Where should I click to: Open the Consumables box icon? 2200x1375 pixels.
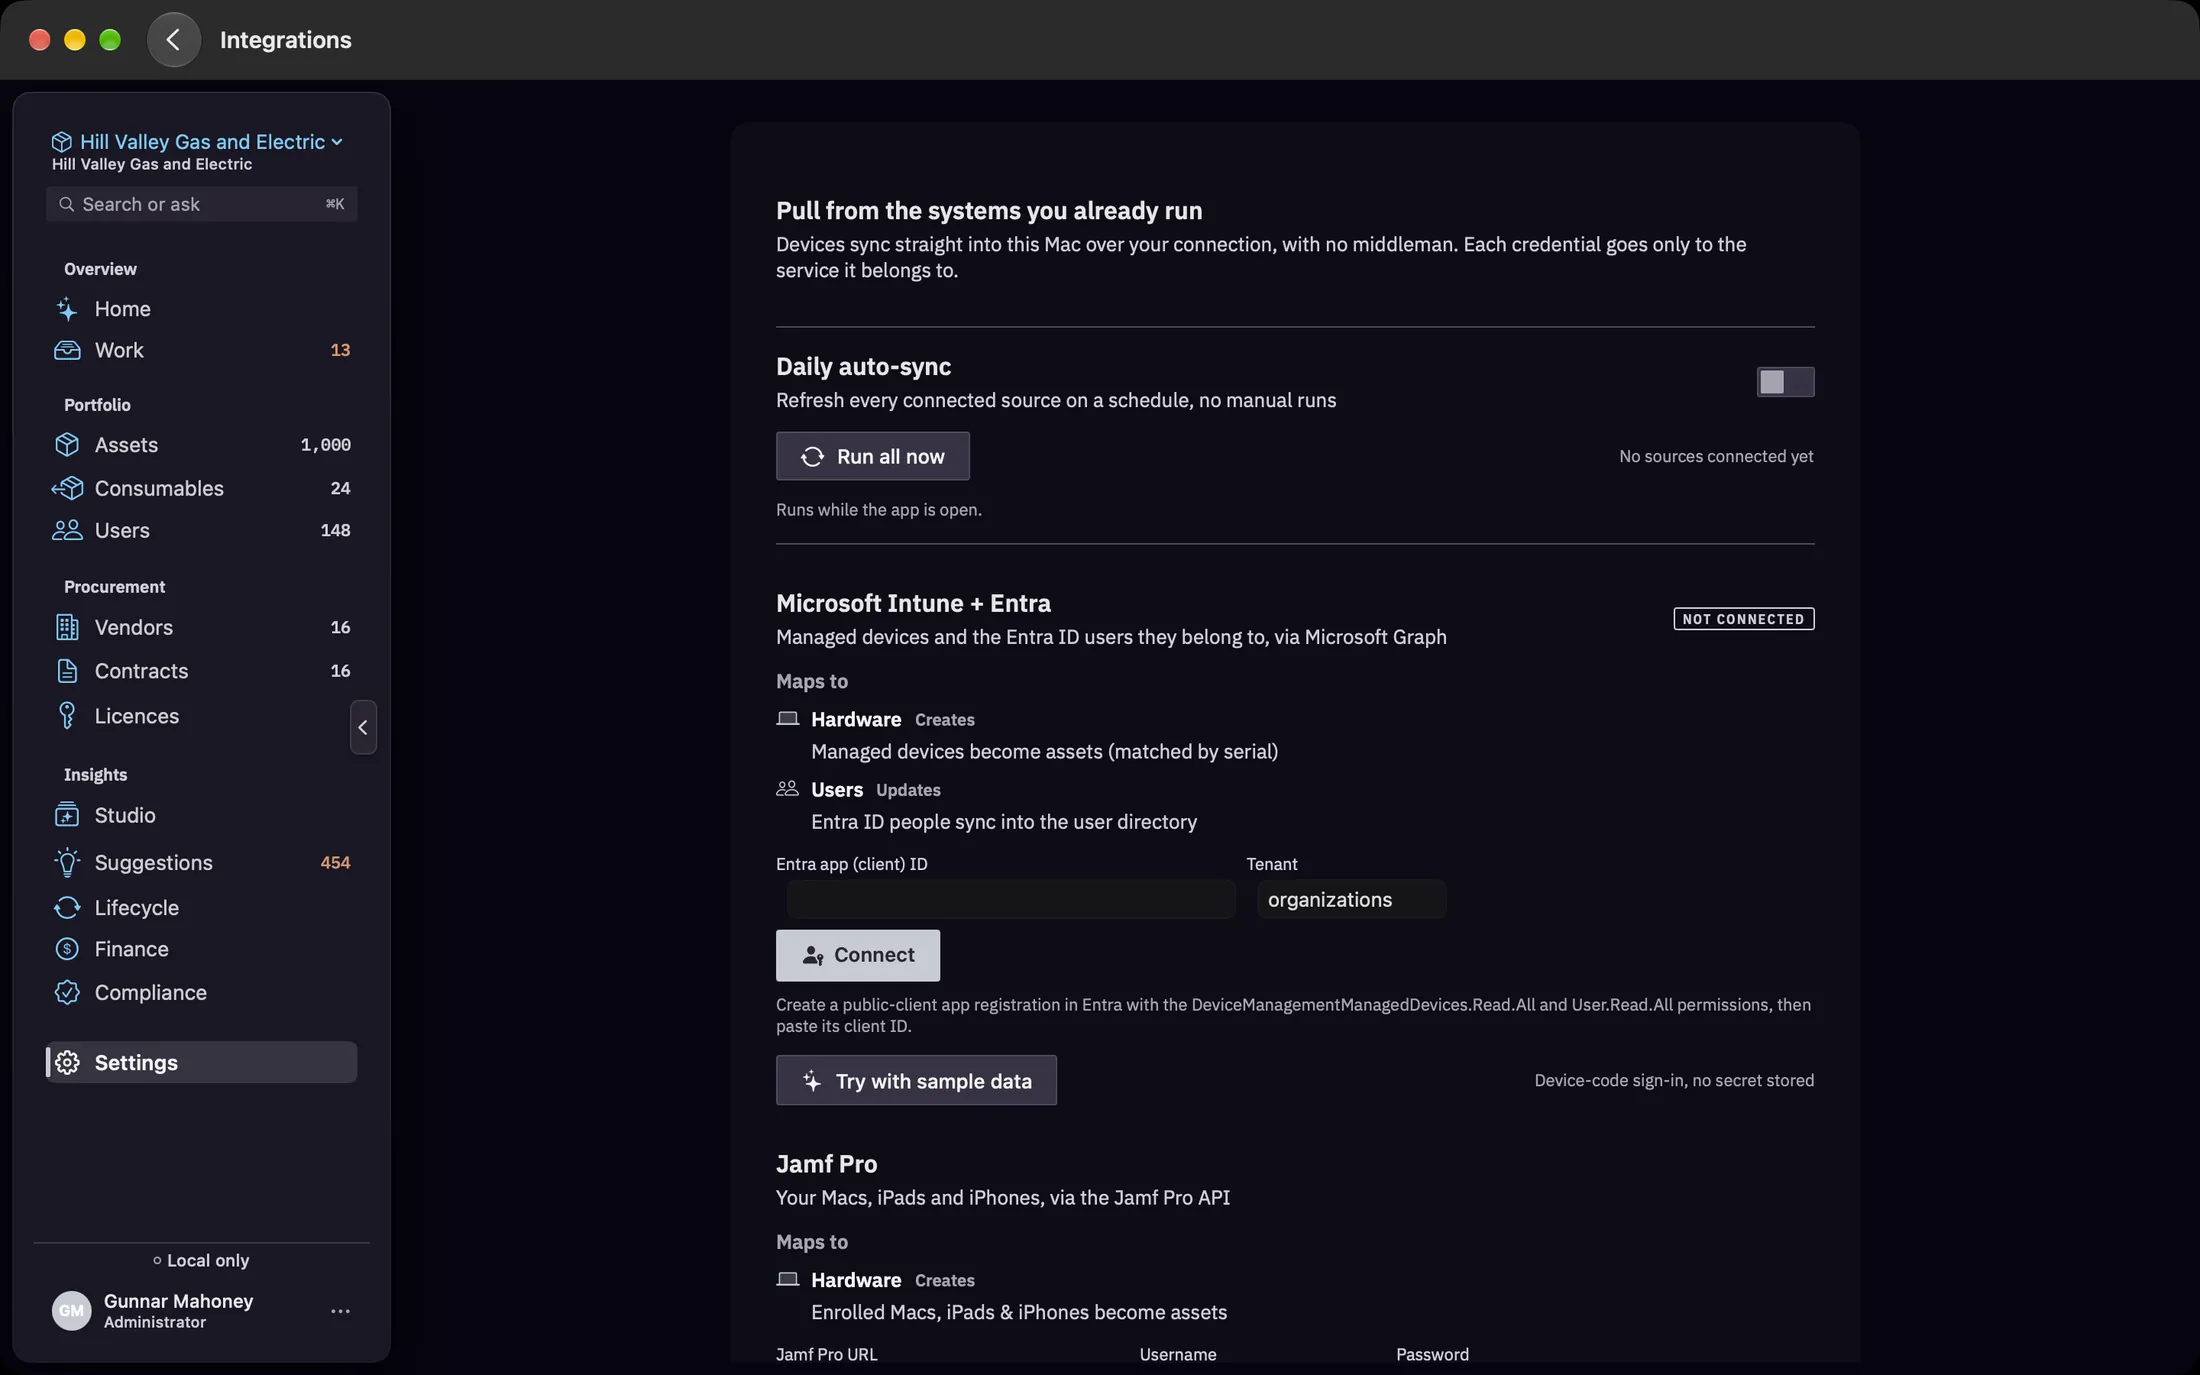pyautogui.click(x=67, y=488)
